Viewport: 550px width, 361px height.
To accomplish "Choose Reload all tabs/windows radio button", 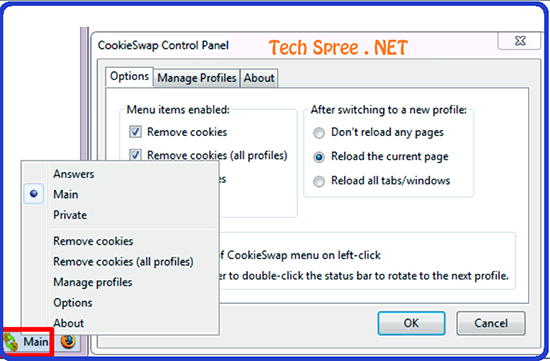I will tap(319, 181).
